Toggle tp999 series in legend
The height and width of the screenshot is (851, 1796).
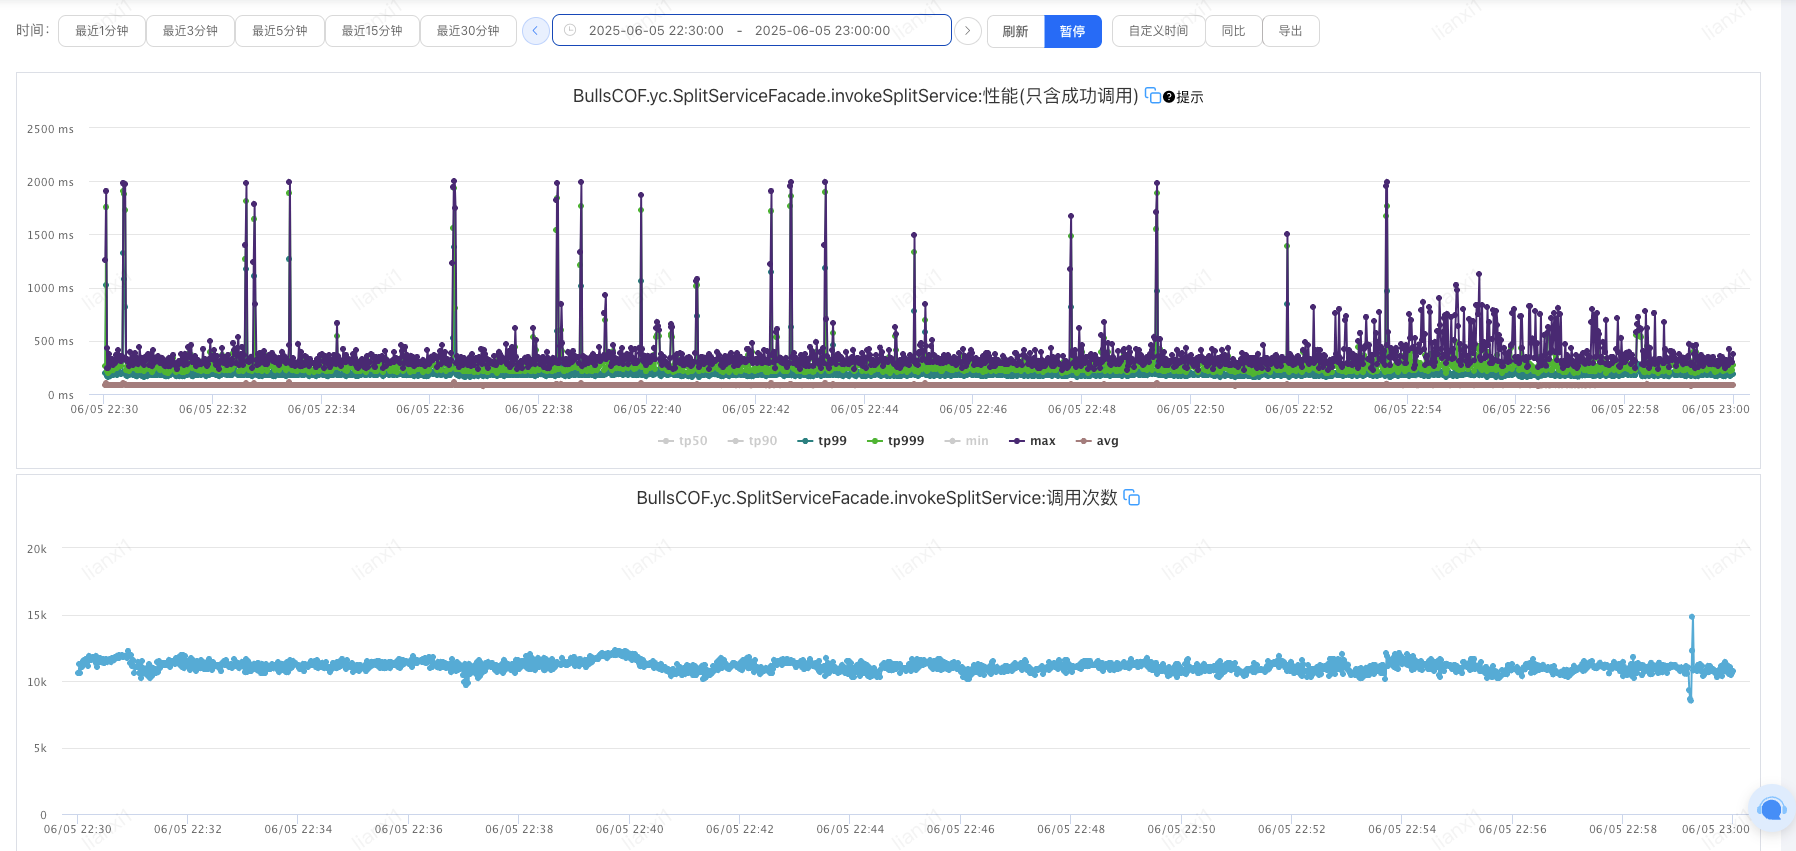pos(895,441)
